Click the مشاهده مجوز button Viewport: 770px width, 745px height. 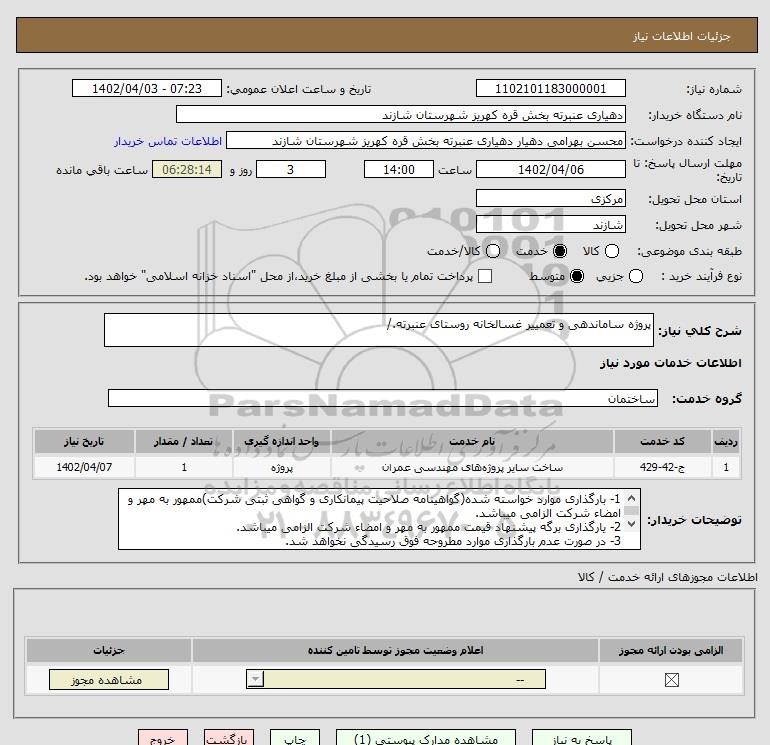click(109, 680)
